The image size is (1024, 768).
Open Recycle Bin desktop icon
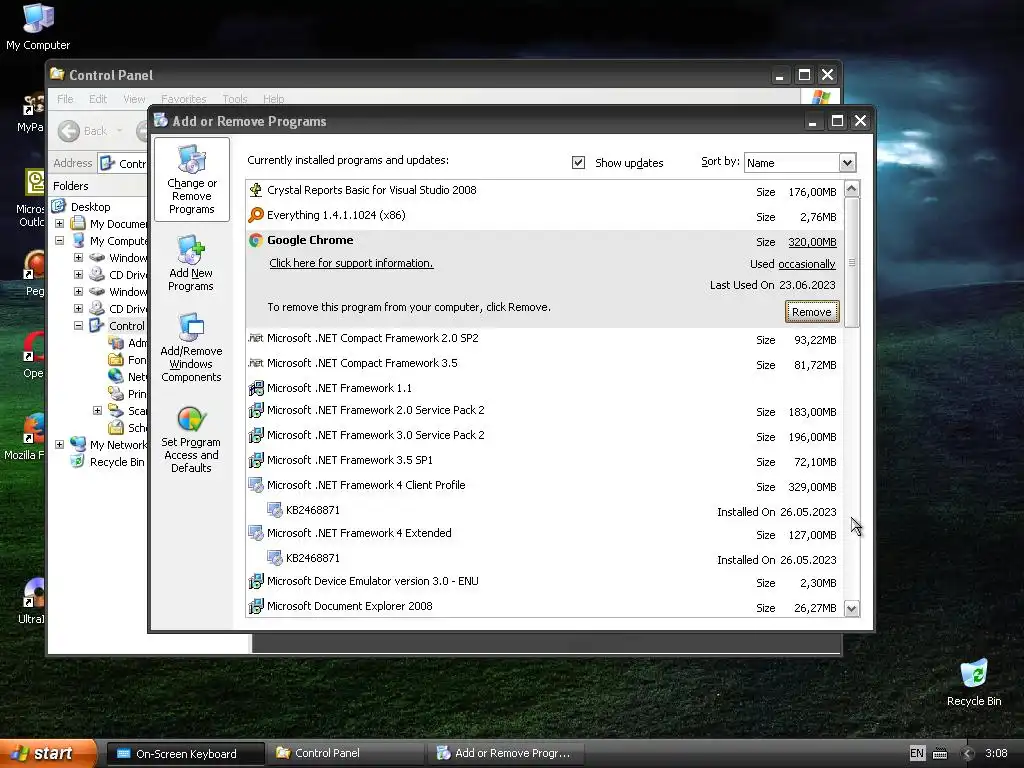point(974,682)
